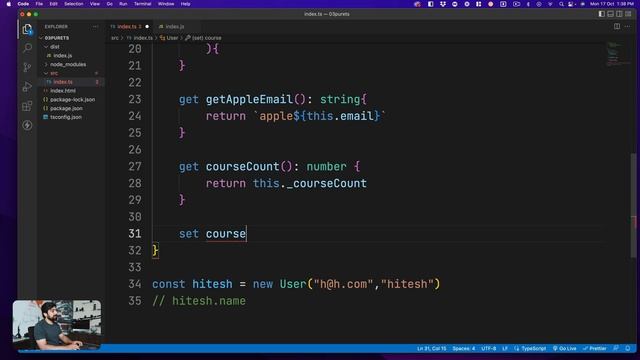This screenshot has height=360, width=640.
Task: Toggle bottom panel layout icon
Action: (x=611, y=14)
